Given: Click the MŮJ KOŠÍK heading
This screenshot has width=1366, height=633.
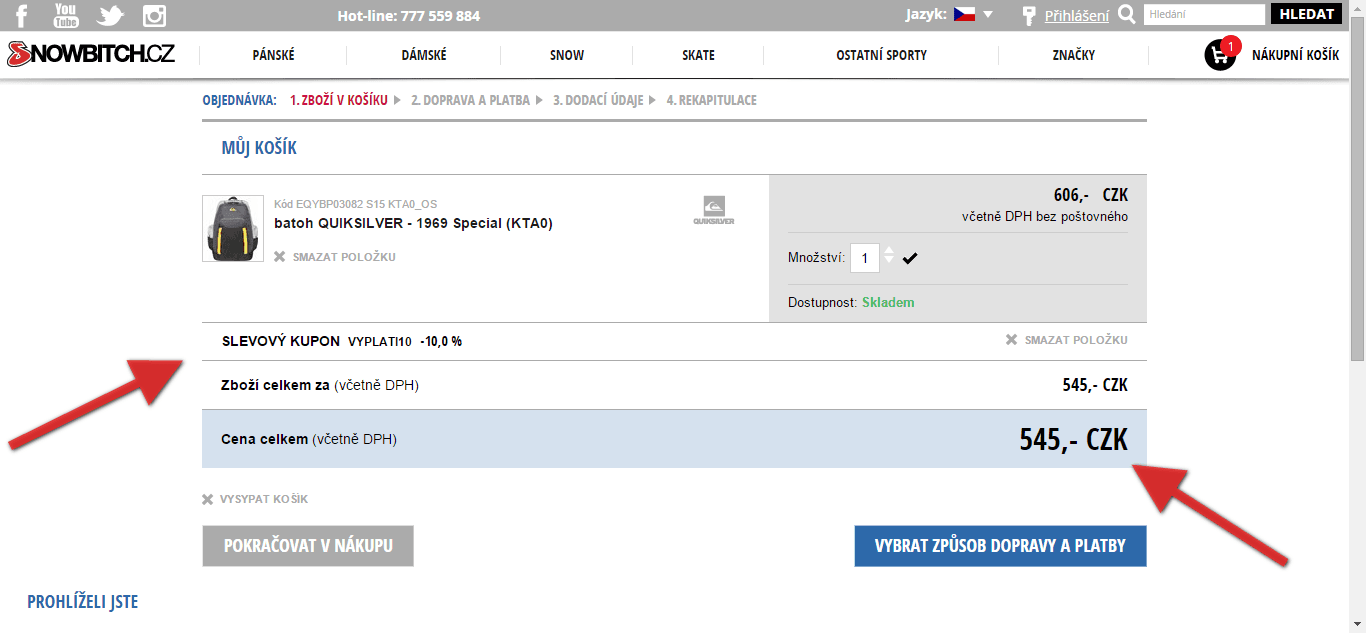Looking at the screenshot, I should coord(259,148).
